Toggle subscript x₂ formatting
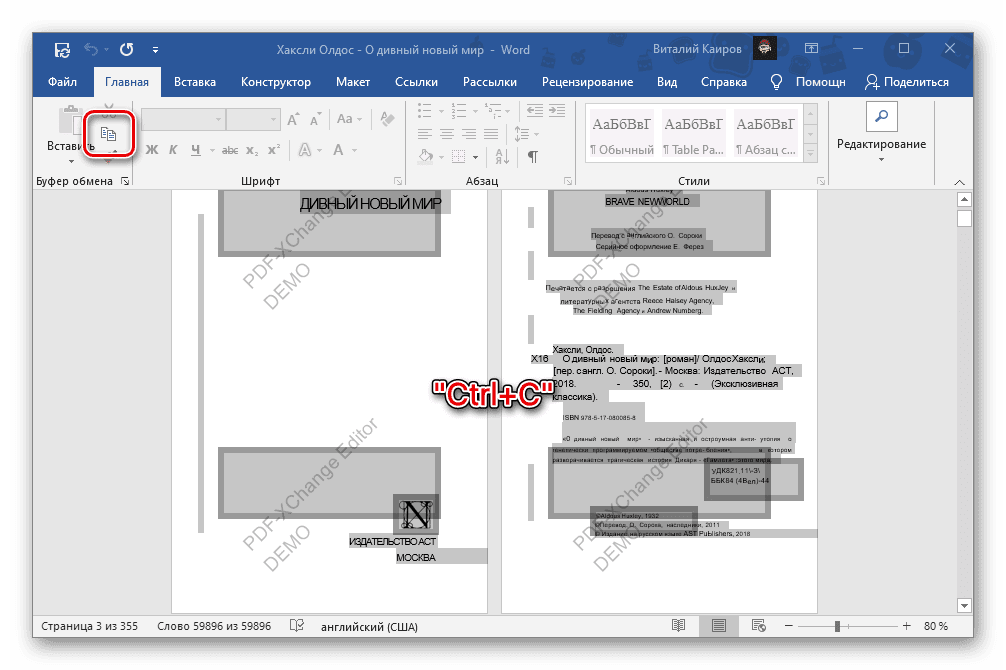1006x670 pixels. (252, 150)
